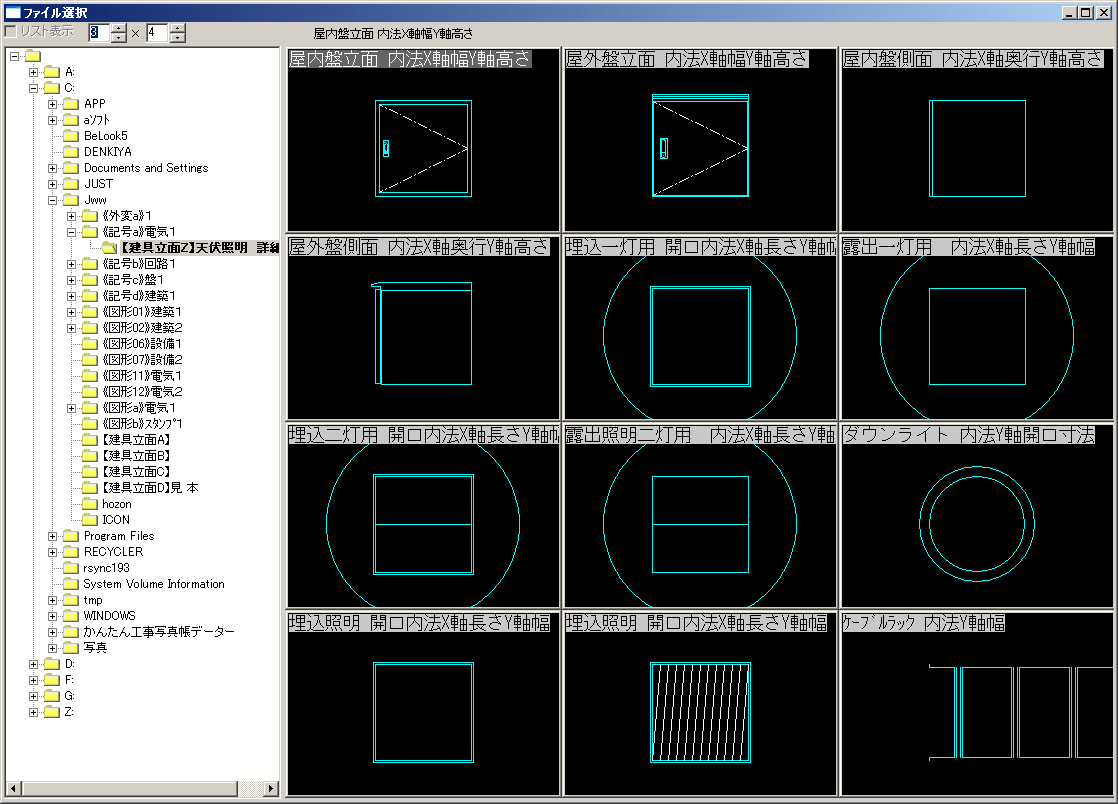
Task: Click the column count input showing 3
Action: coord(98,32)
